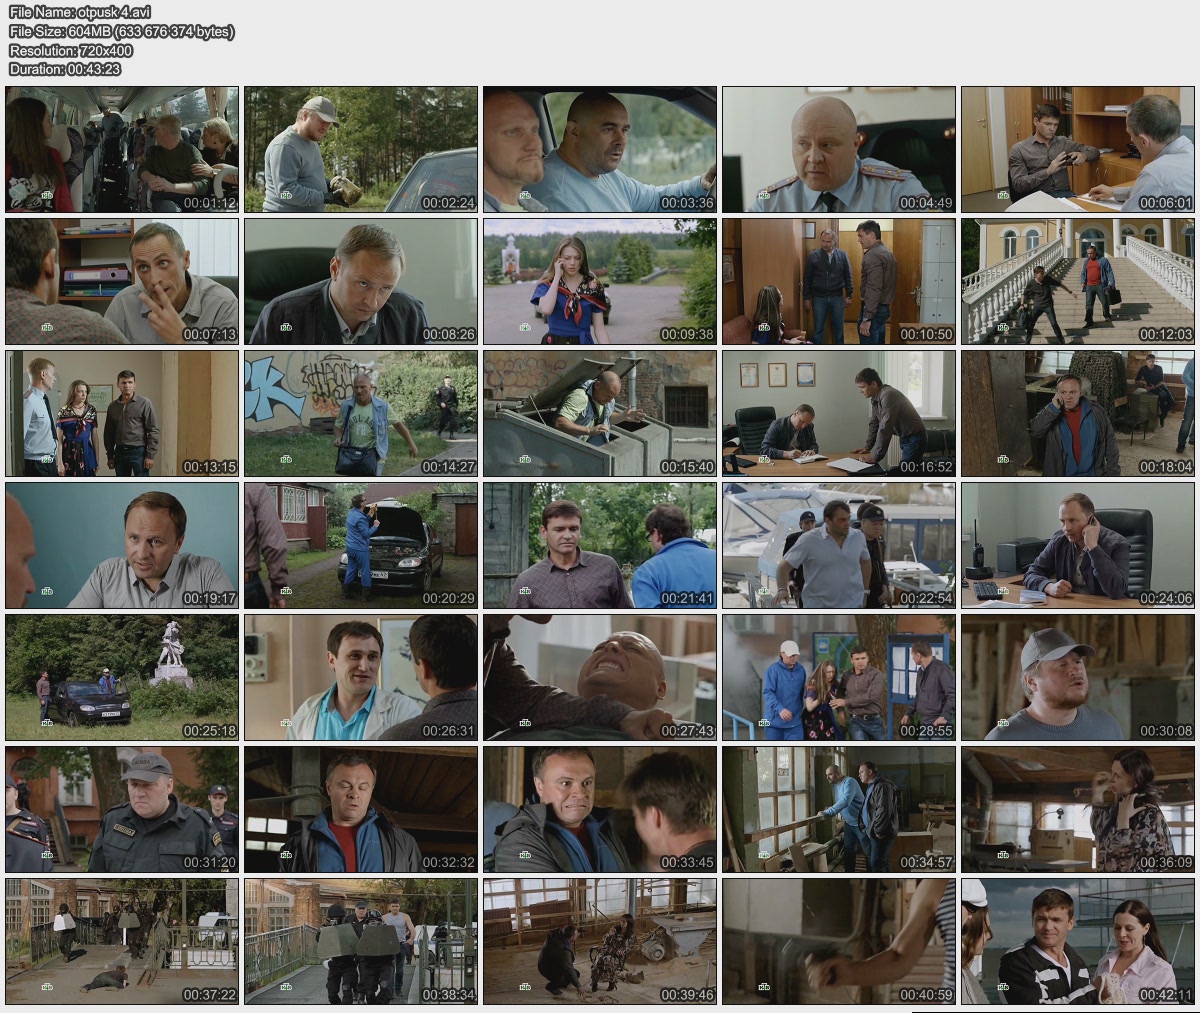Select the last thumbnail at 00:42:11

pos(1078,941)
